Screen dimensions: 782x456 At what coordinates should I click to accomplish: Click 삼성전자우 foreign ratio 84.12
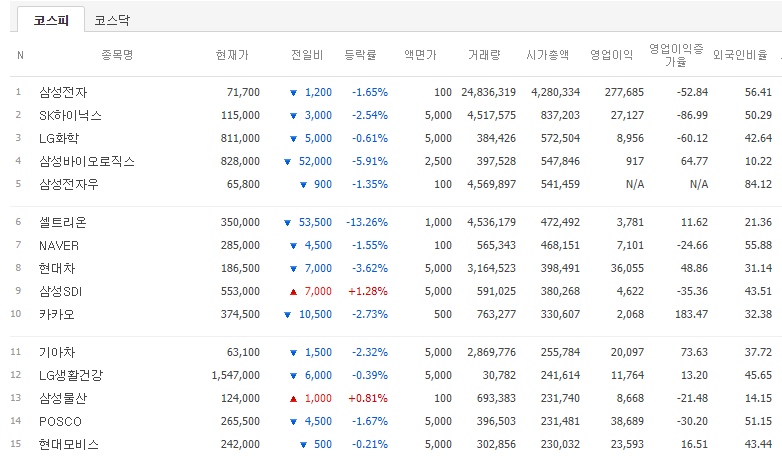point(758,184)
